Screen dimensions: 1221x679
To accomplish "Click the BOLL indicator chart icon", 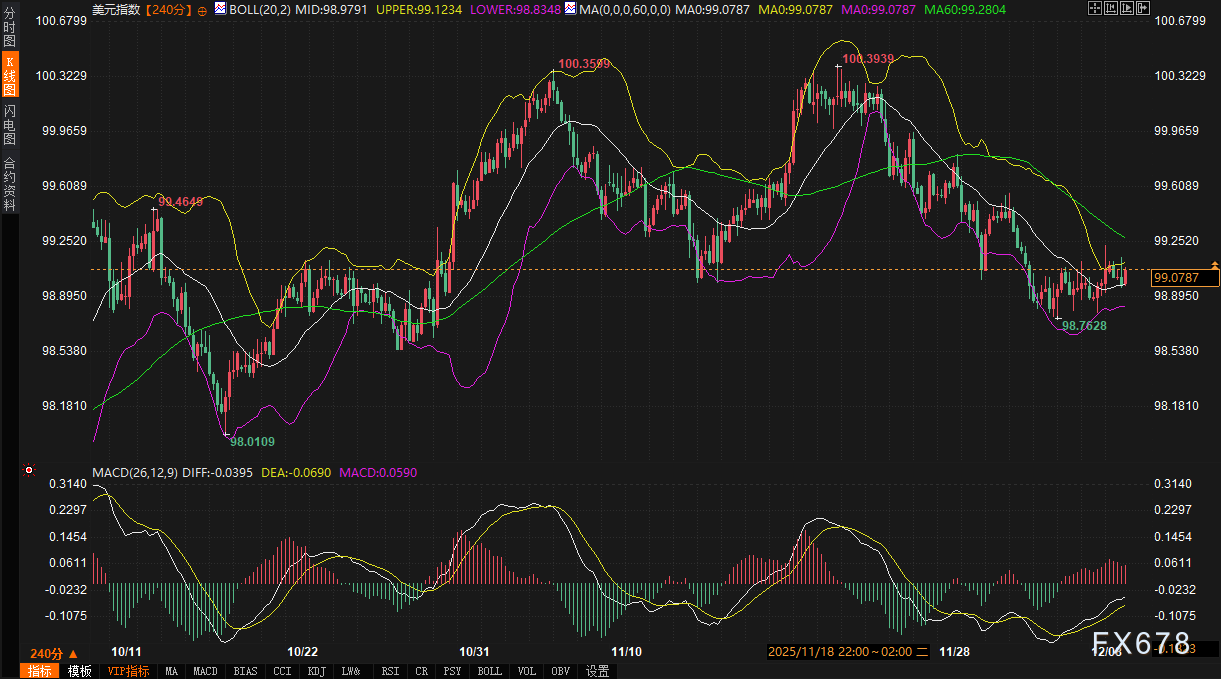I will [x=221, y=9].
